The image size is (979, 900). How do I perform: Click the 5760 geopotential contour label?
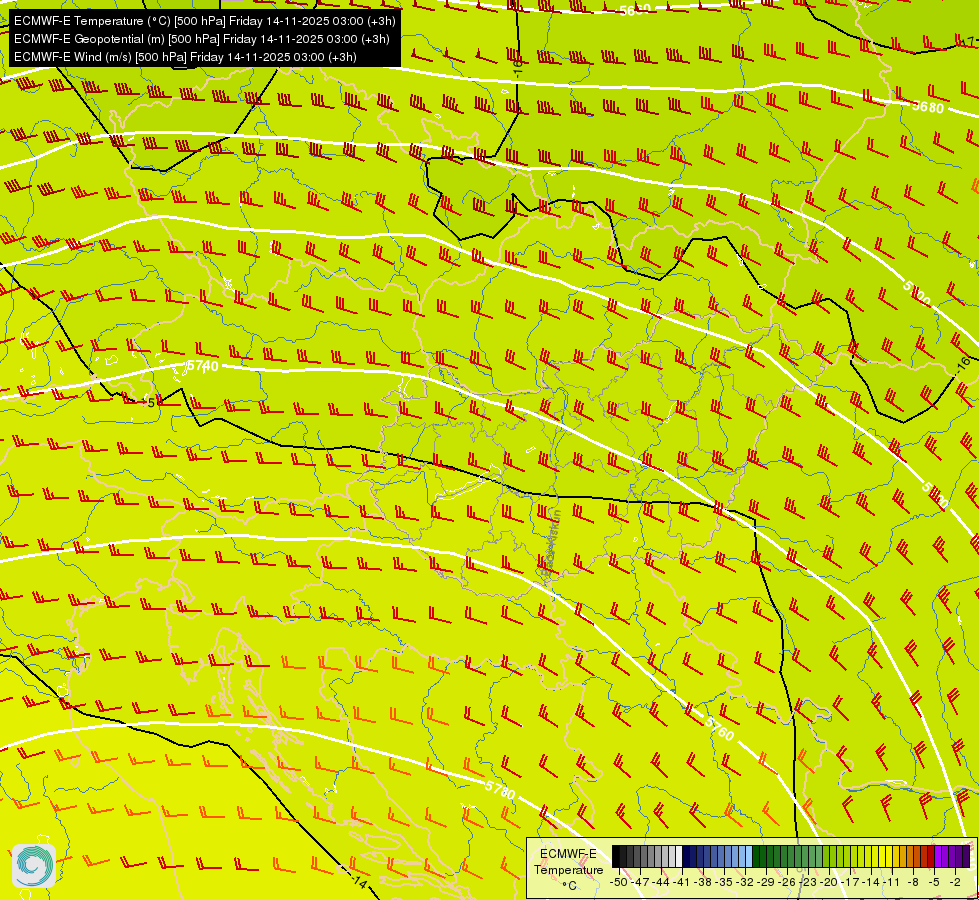click(720, 729)
